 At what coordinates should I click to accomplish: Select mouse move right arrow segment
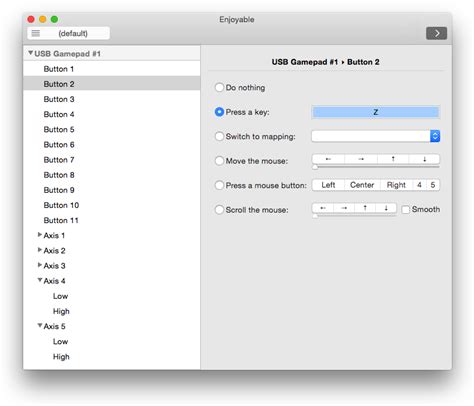tap(361, 159)
